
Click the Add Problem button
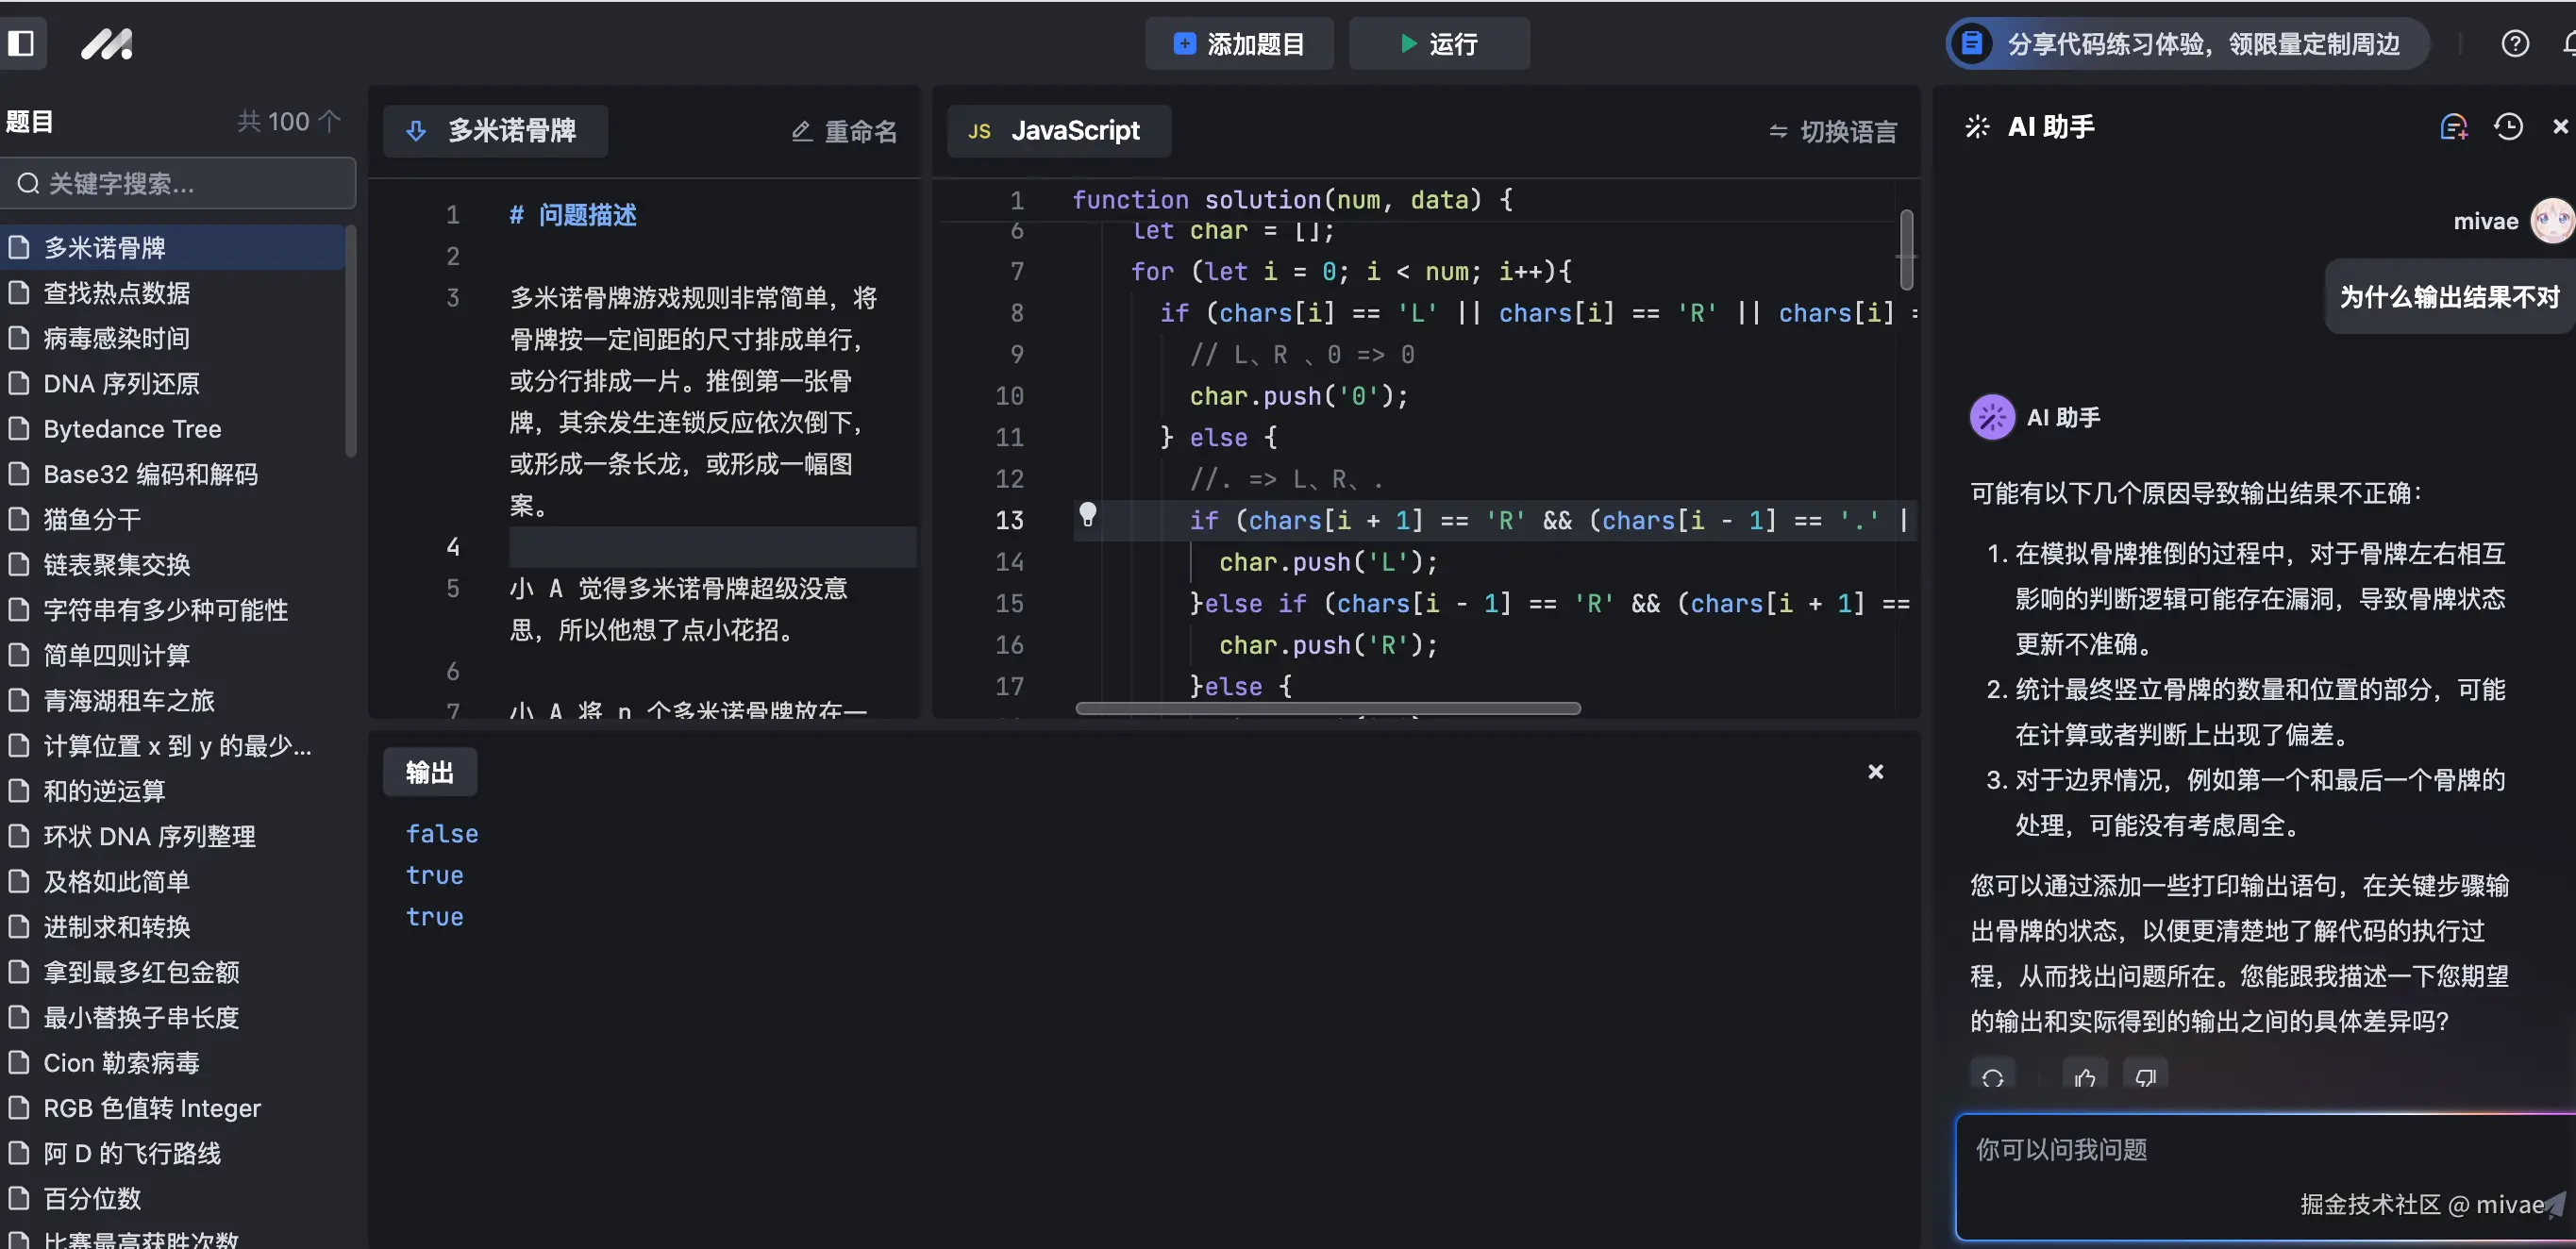click(x=1238, y=44)
